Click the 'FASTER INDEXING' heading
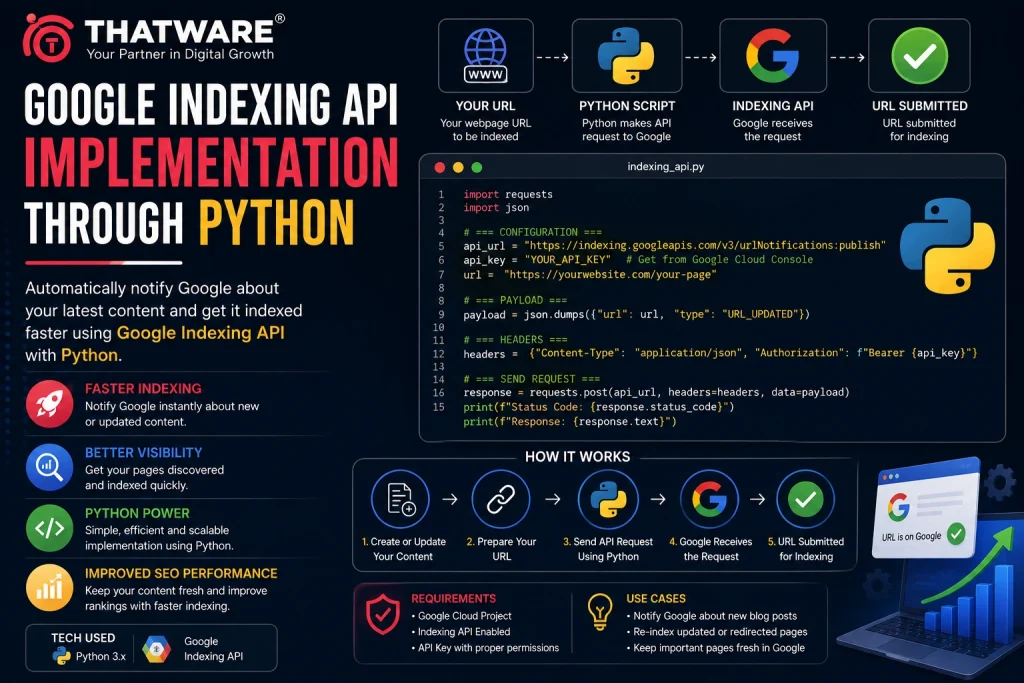Viewport: 1024px width, 683px height. tap(143, 389)
